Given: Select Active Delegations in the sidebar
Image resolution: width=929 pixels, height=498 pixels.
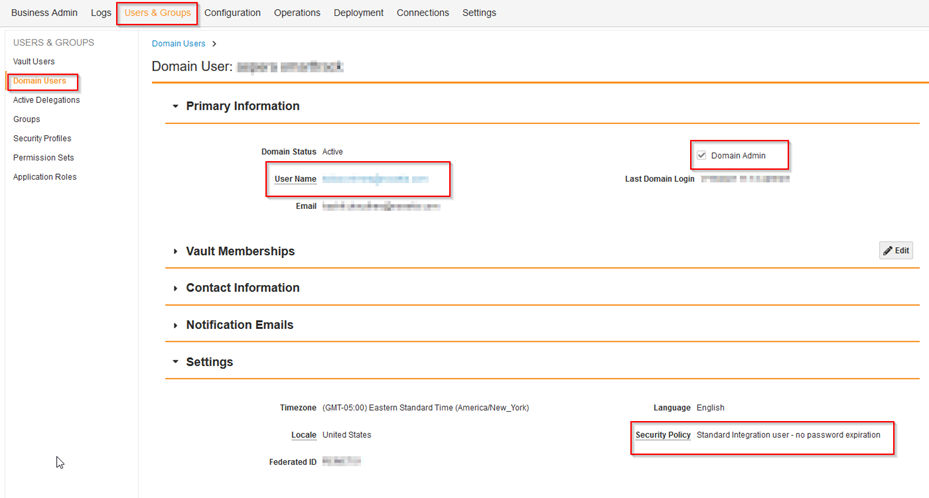Looking at the screenshot, I should tap(46, 100).
